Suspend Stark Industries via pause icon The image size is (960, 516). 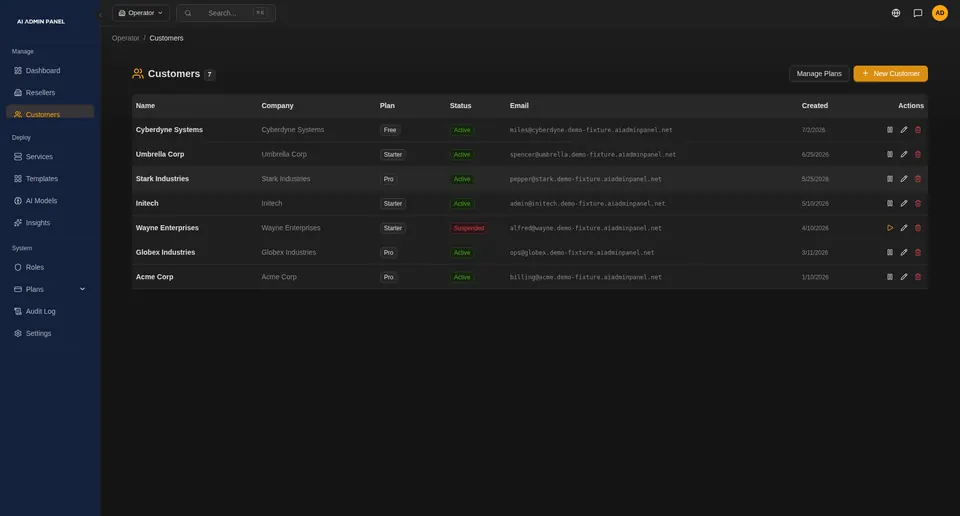(890, 179)
